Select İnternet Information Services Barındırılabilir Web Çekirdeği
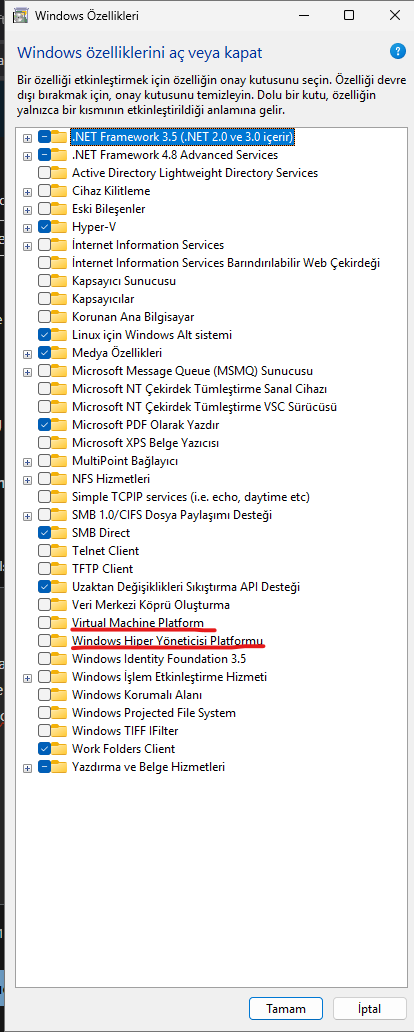Viewport: 414px width, 1032px height. (x=226, y=263)
